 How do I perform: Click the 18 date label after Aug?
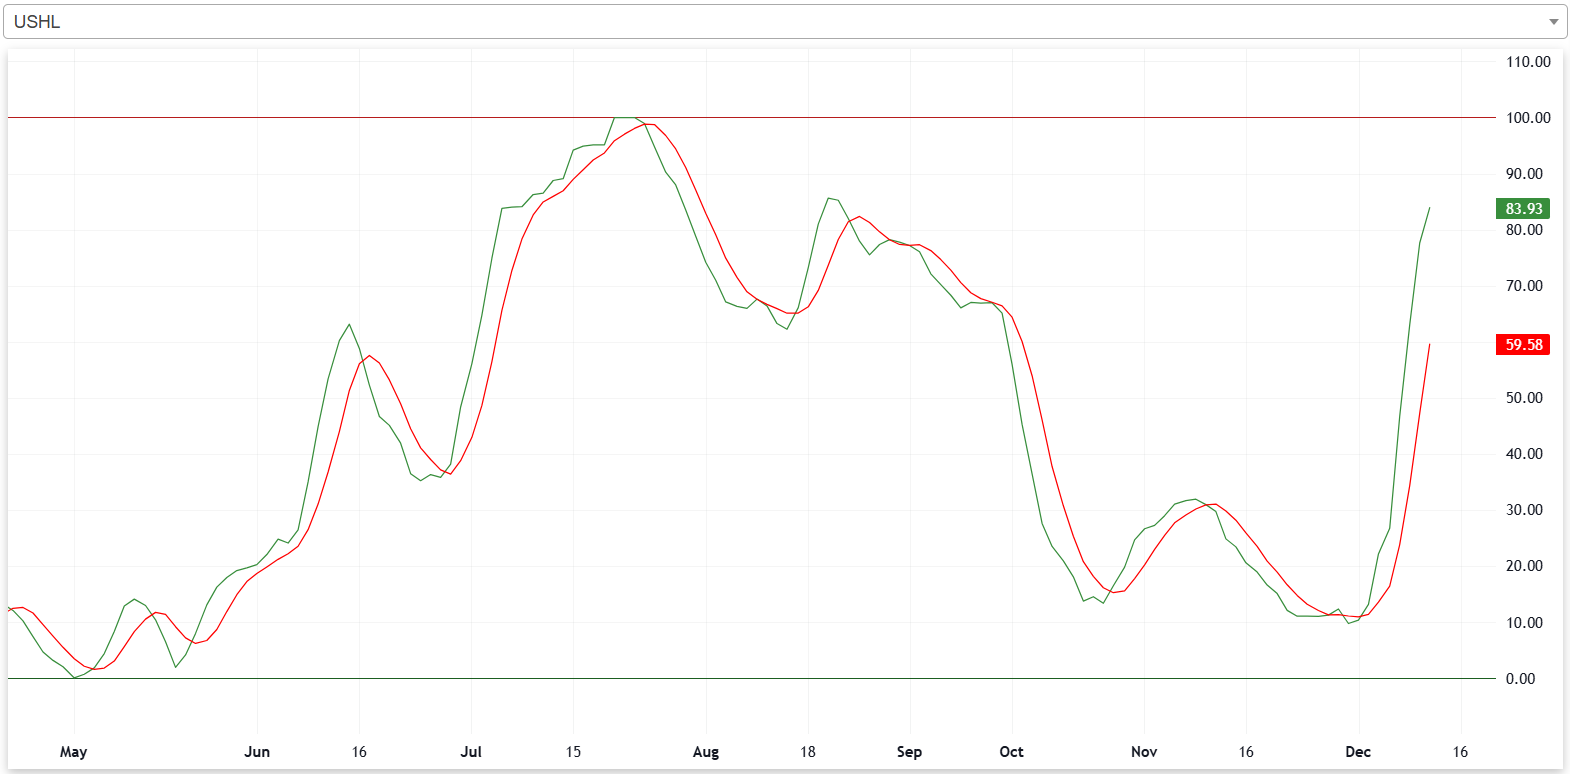pyautogui.click(x=808, y=752)
